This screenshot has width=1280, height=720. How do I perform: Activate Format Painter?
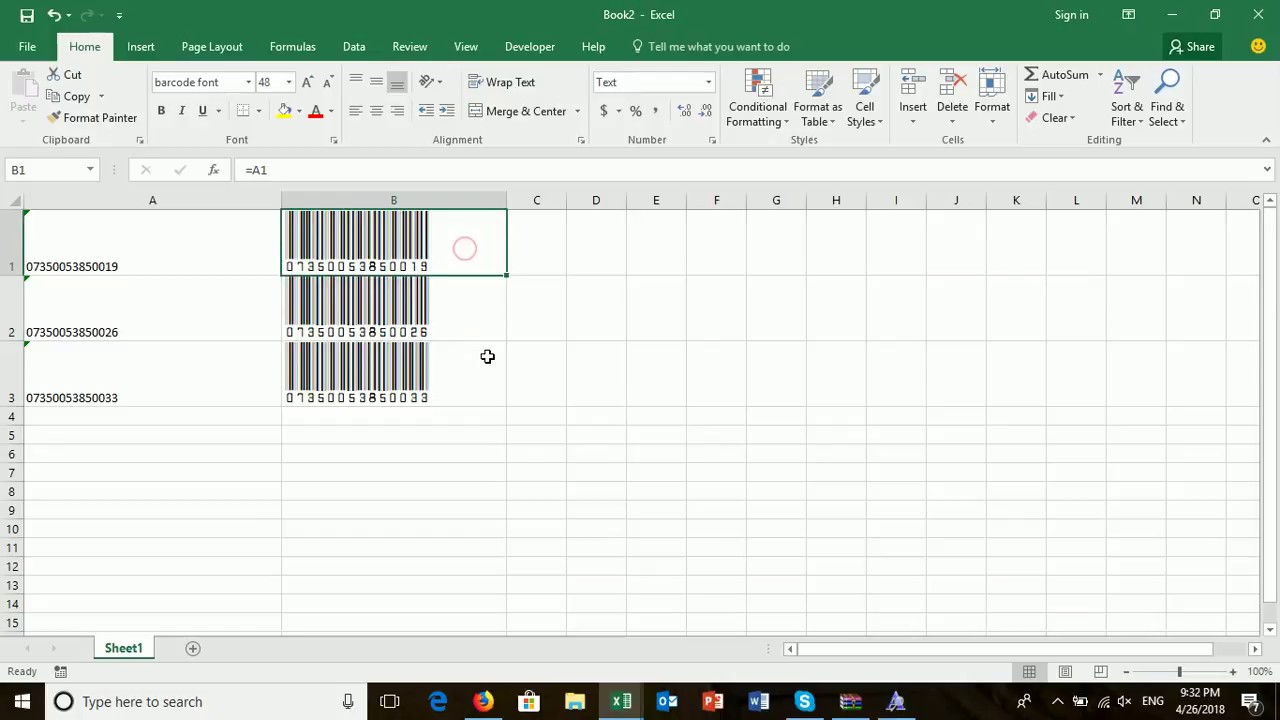click(x=91, y=118)
